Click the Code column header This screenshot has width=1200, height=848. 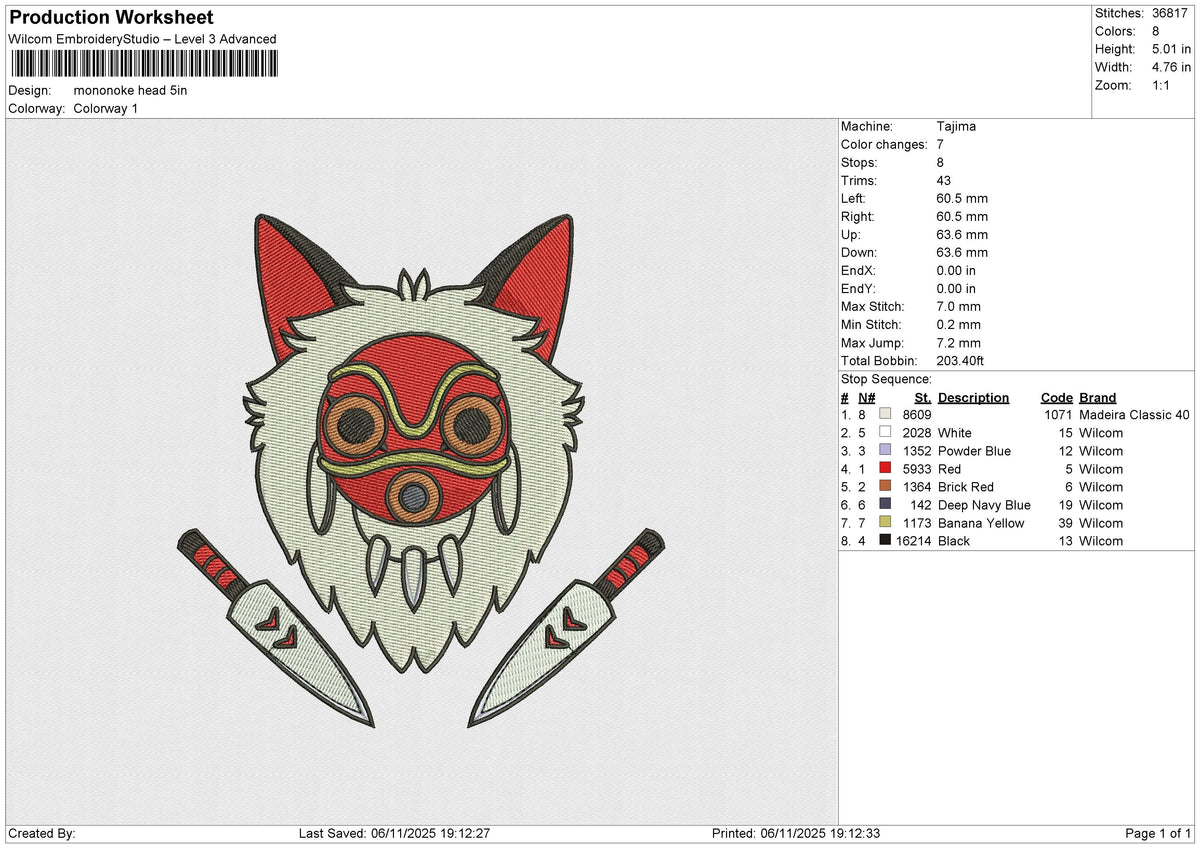coord(1056,398)
